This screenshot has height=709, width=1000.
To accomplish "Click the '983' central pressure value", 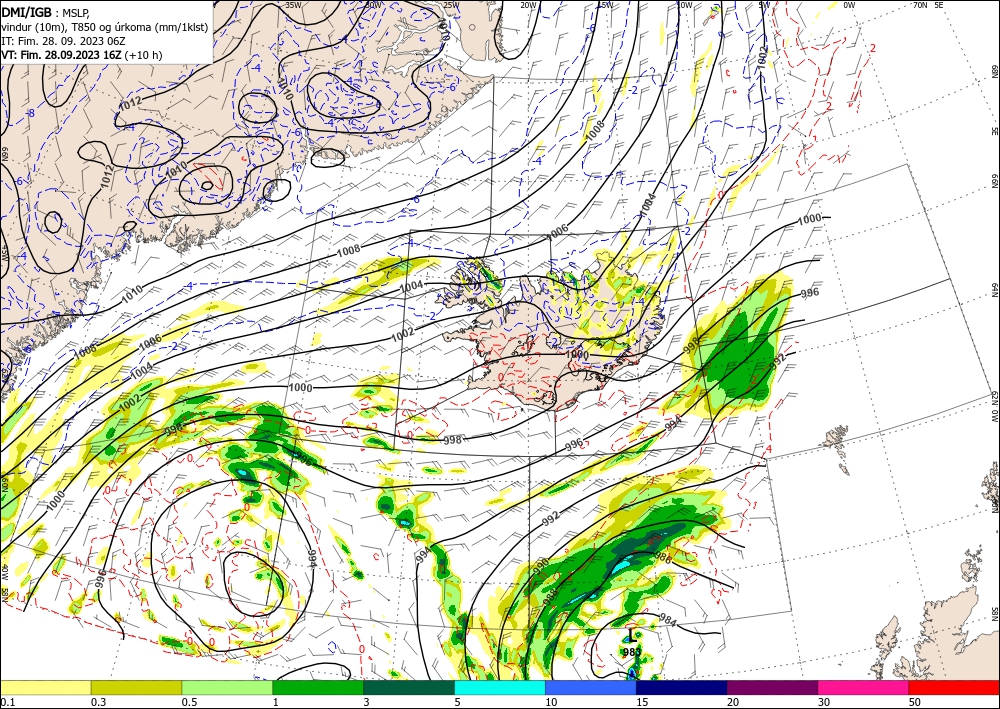I will pos(631,652).
